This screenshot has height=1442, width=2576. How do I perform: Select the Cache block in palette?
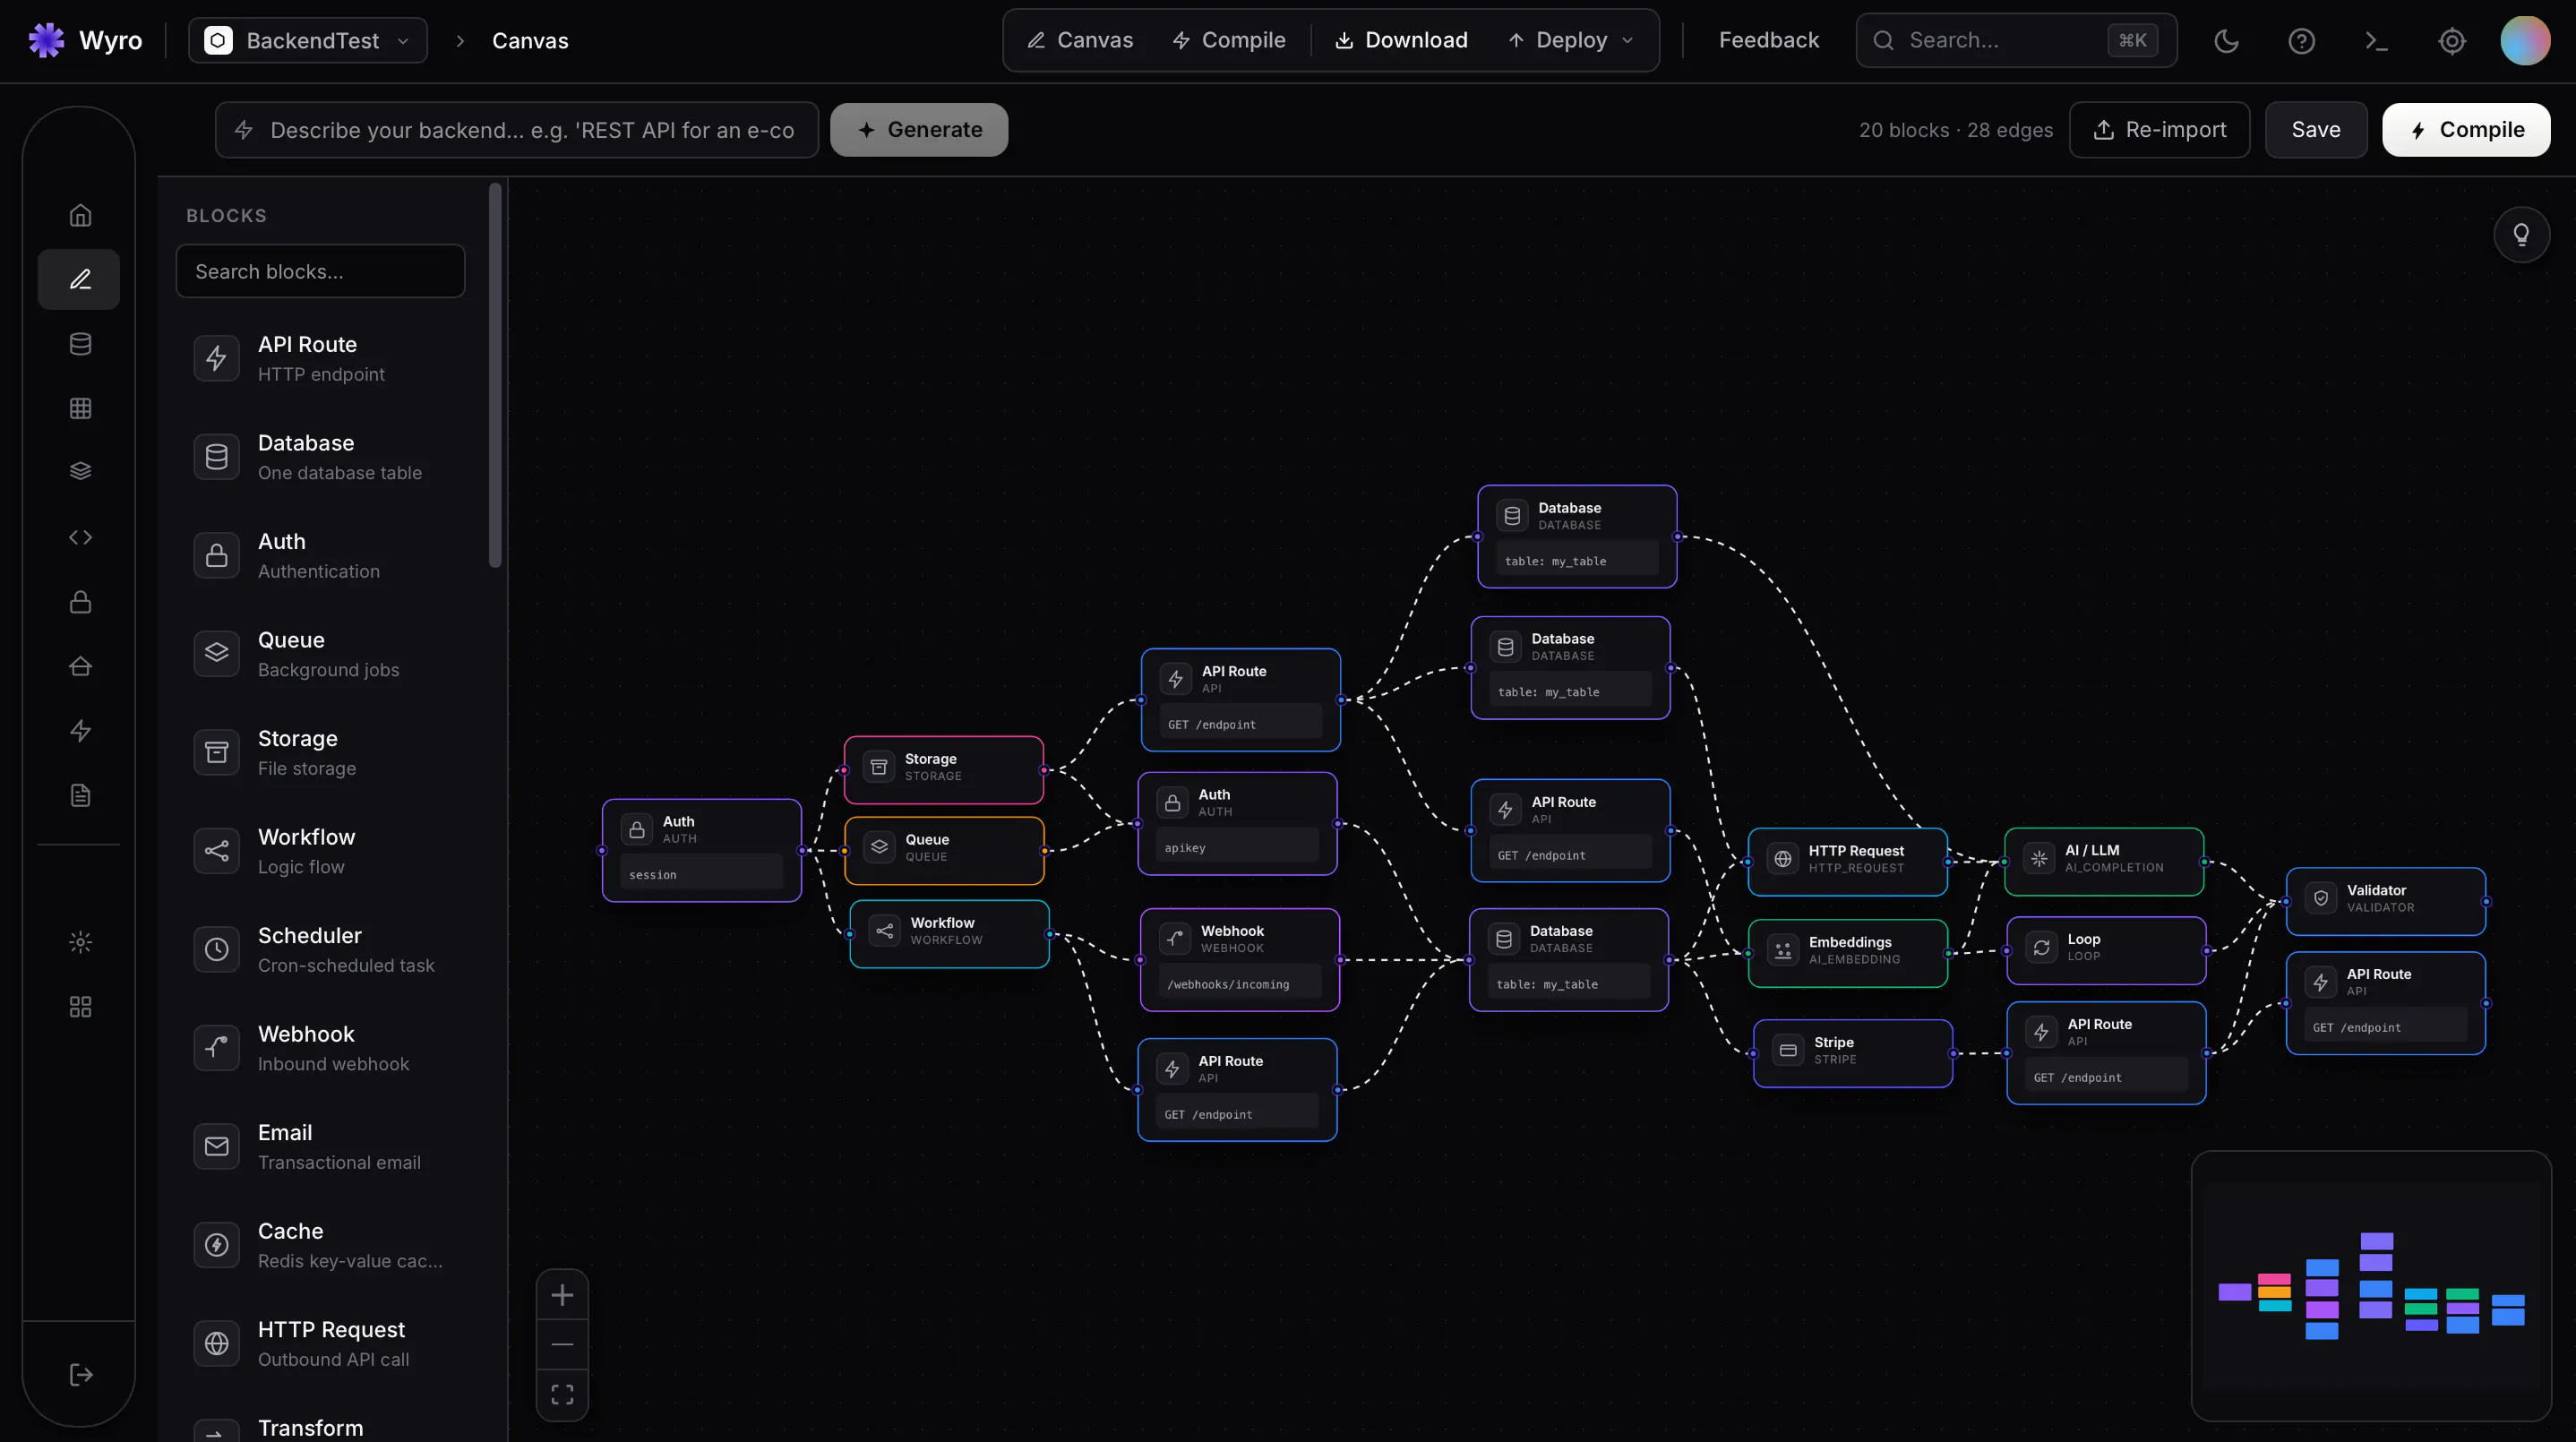pos(320,1245)
